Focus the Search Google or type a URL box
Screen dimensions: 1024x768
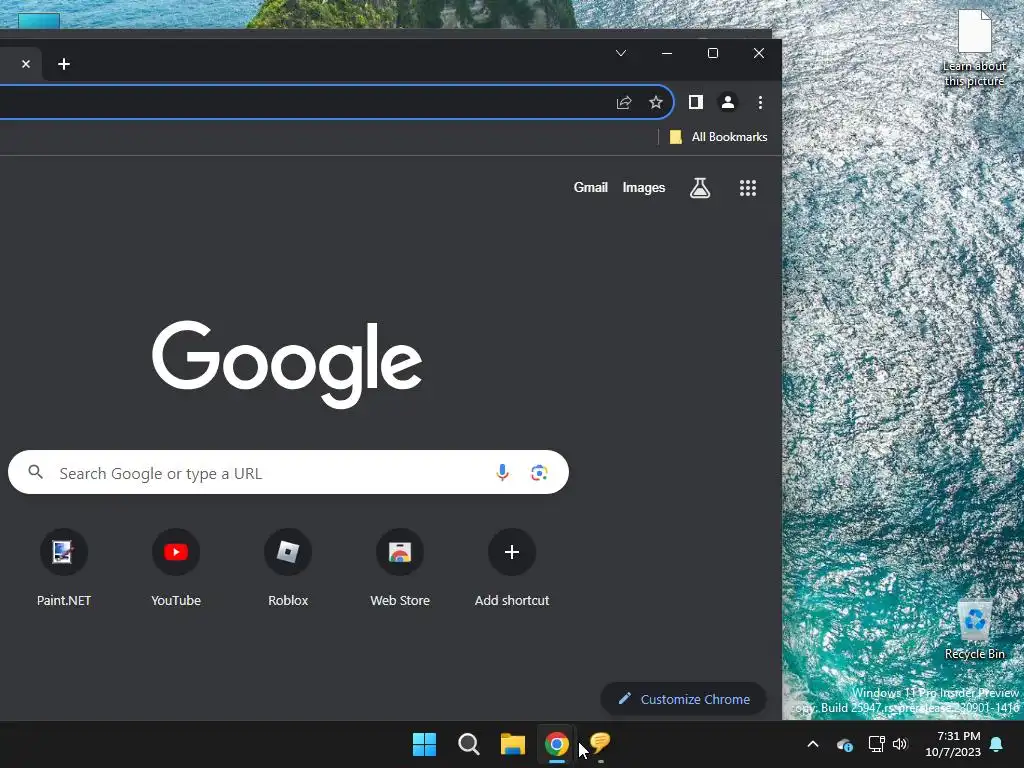[x=288, y=472]
